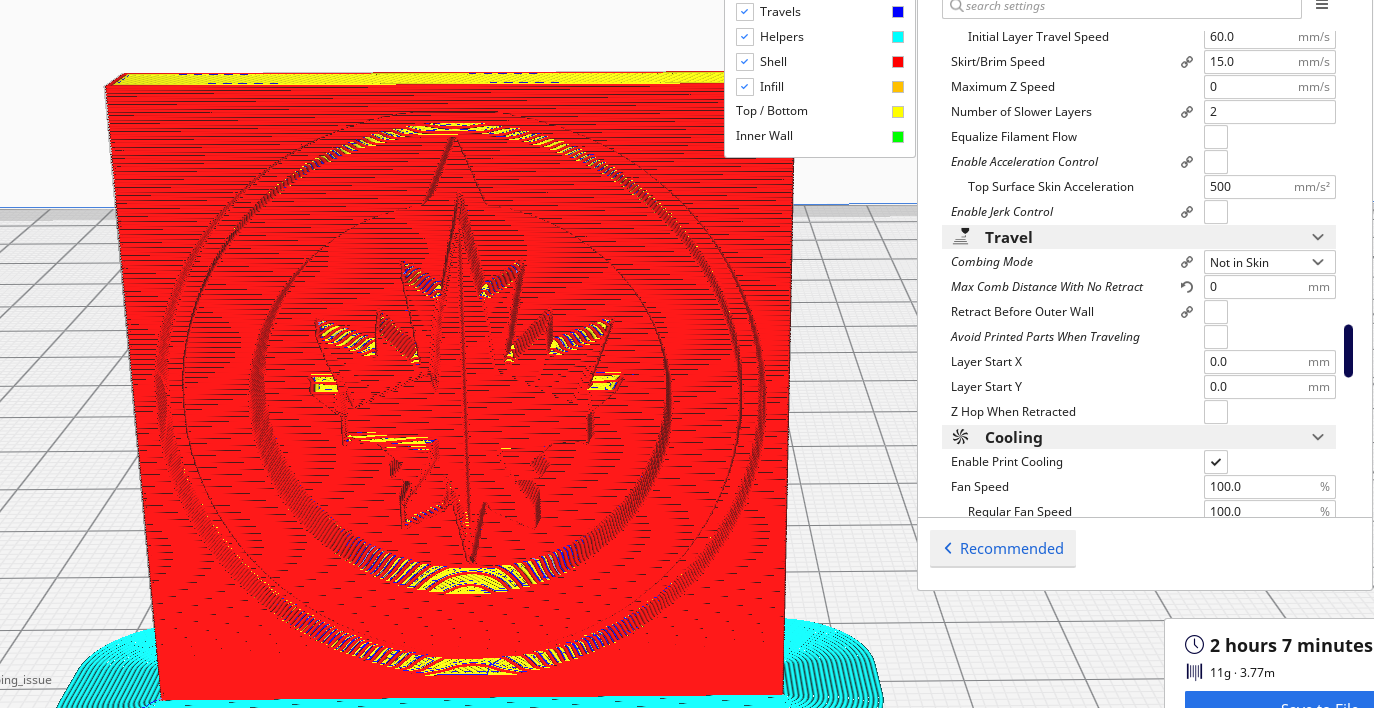Click the settings panel scrollbar thumb
The image size is (1374, 708).
tap(1348, 351)
